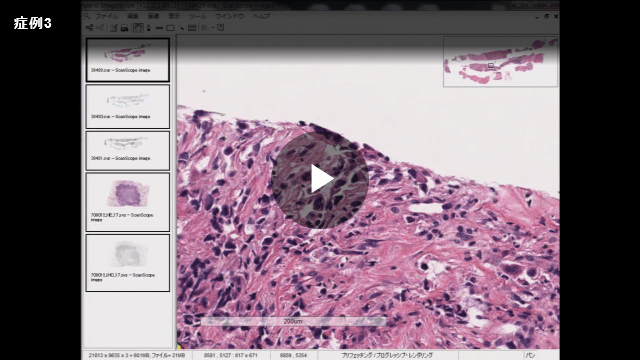Select fourth purple tissue slide thumbnail
640x360 pixels.
pos(128,202)
